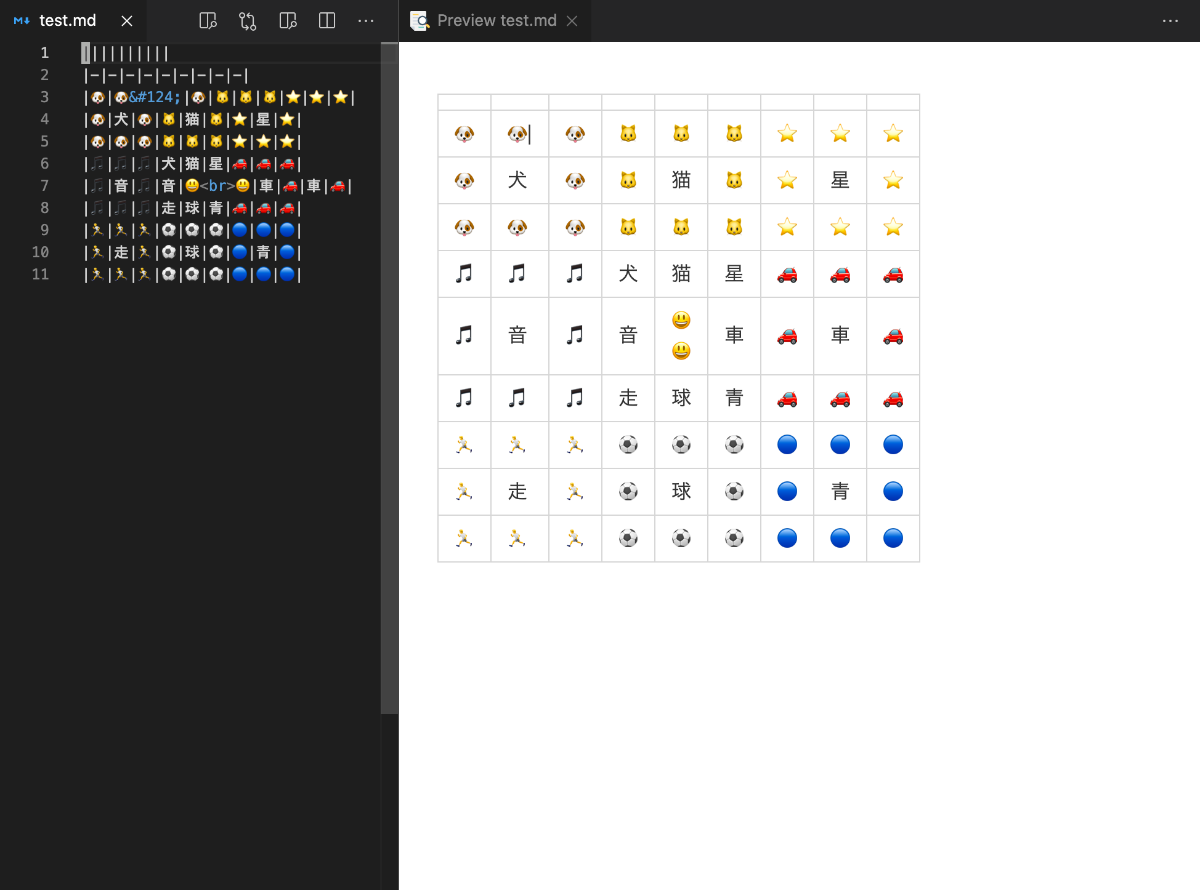This screenshot has height=890, width=1200.
Task: Click 青 next to red car in preview
Action: coord(734,398)
